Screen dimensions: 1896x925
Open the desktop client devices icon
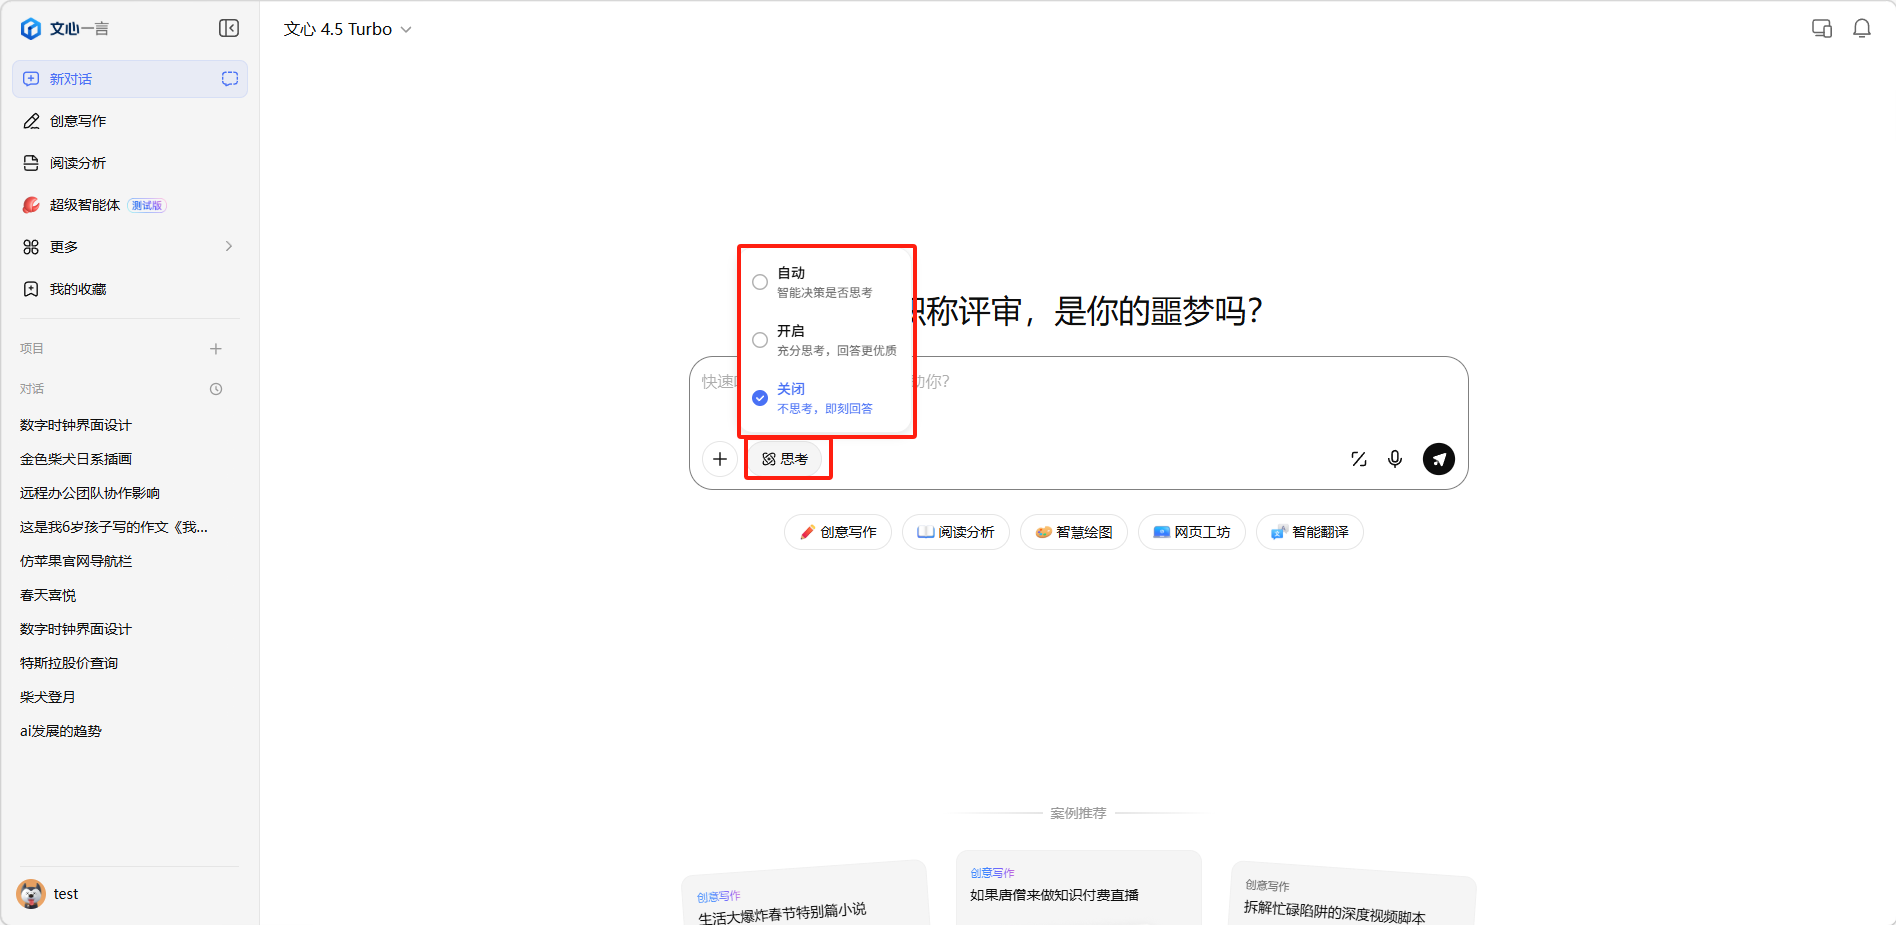[x=1821, y=29]
